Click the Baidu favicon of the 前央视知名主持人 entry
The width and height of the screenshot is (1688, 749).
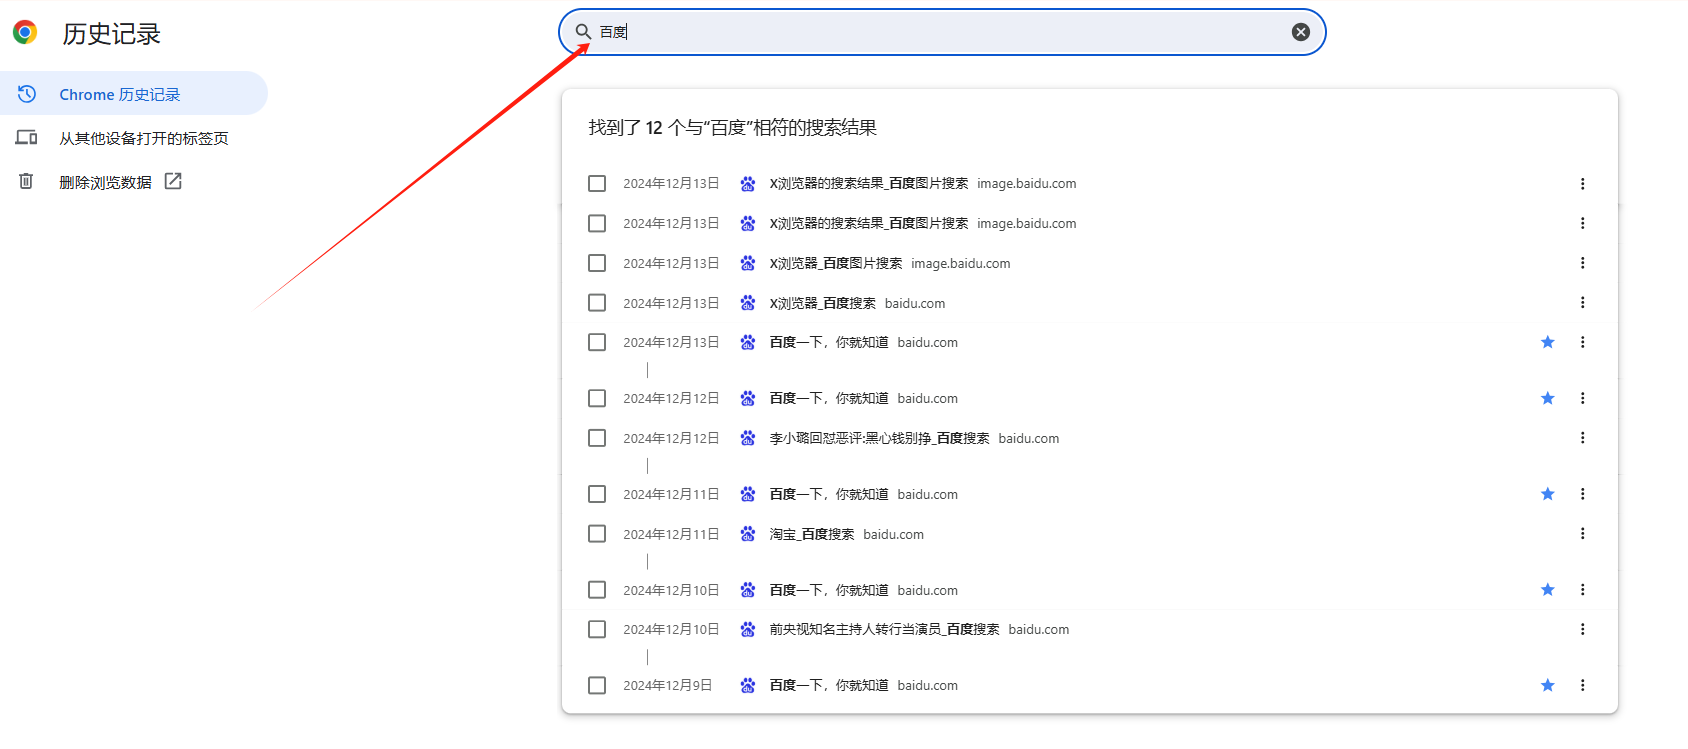pos(748,629)
